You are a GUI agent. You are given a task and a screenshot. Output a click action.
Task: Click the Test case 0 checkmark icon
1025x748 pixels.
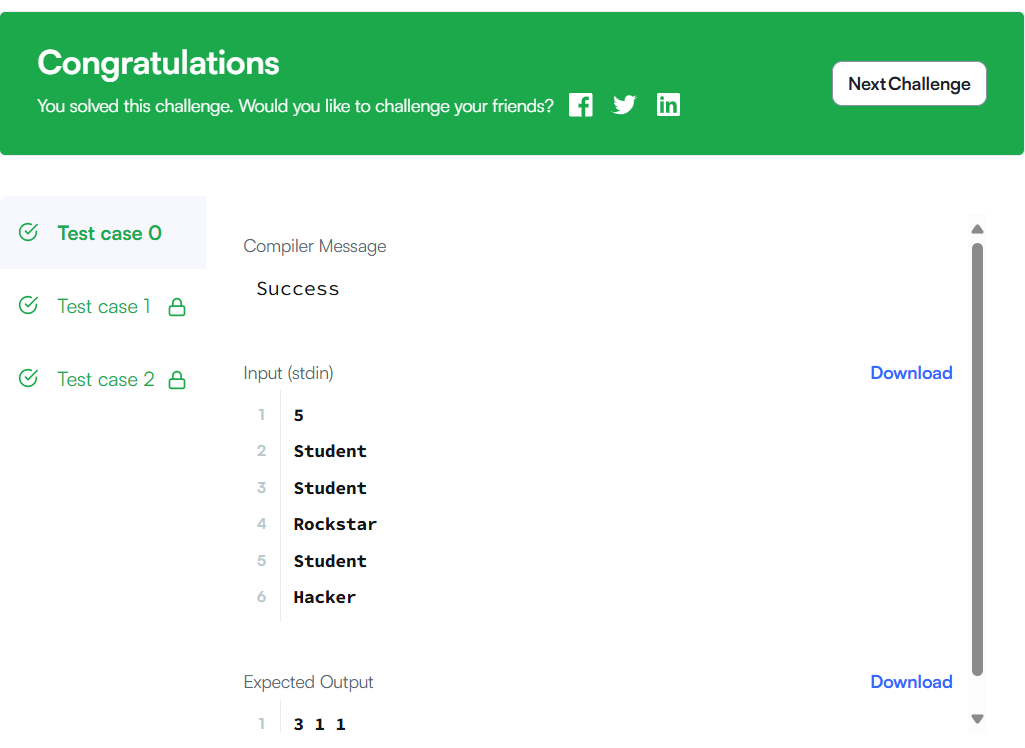point(28,232)
